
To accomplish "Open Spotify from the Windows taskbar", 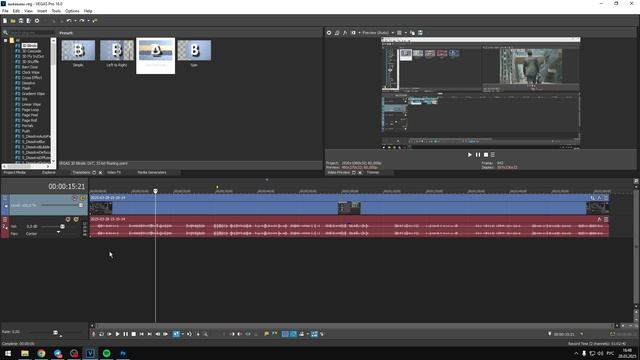I will tap(107, 353).
